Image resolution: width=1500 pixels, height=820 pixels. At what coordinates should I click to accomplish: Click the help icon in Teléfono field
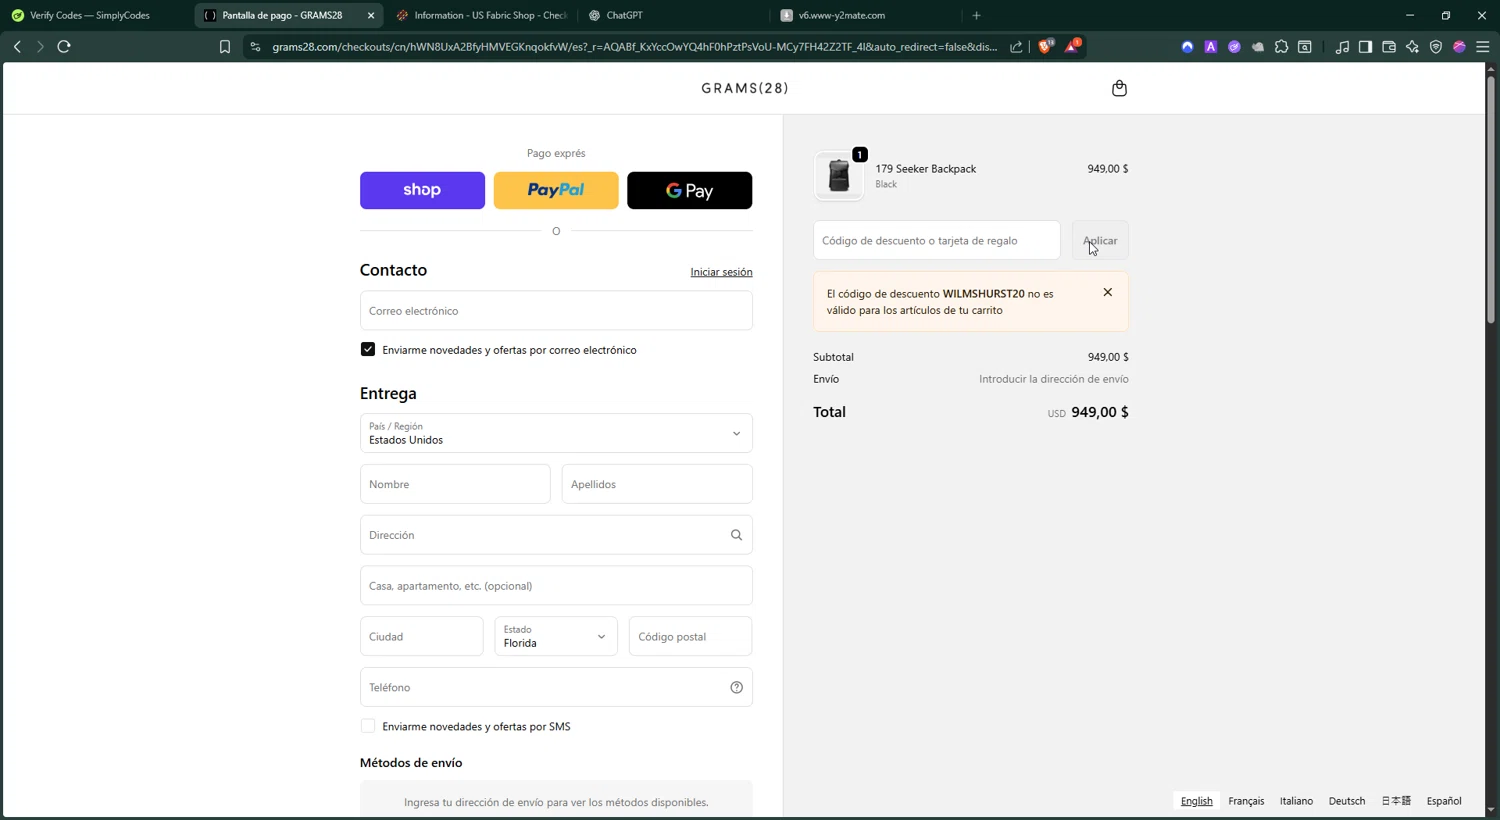click(x=736, y=687)
